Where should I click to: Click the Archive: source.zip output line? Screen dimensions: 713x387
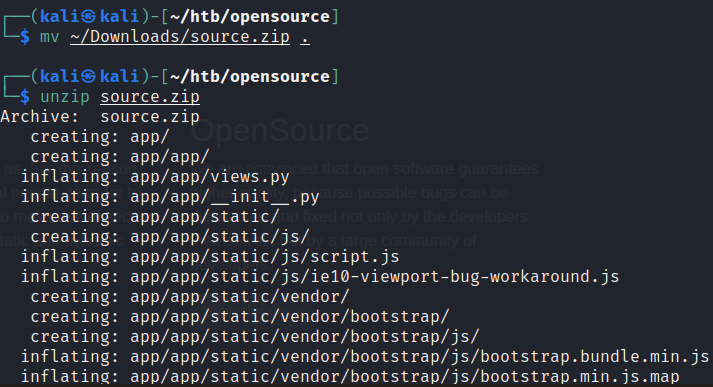pyautogui.click(x=100, y=116)
